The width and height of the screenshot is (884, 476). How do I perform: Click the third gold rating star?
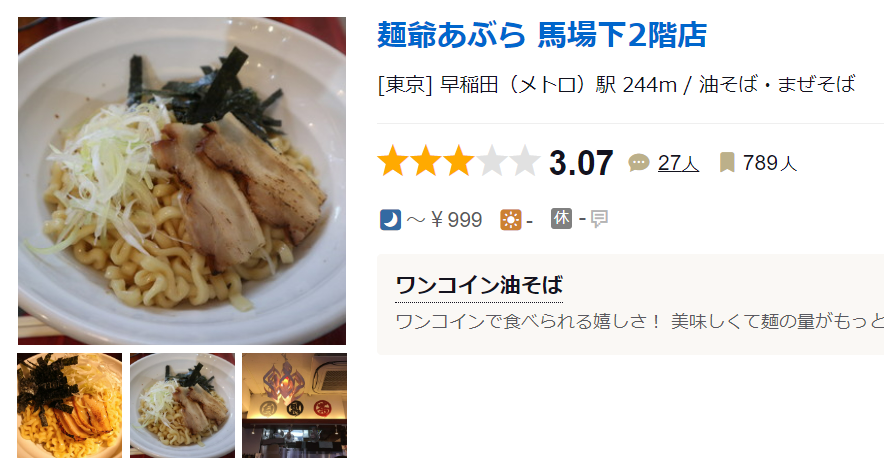(458, 161)
